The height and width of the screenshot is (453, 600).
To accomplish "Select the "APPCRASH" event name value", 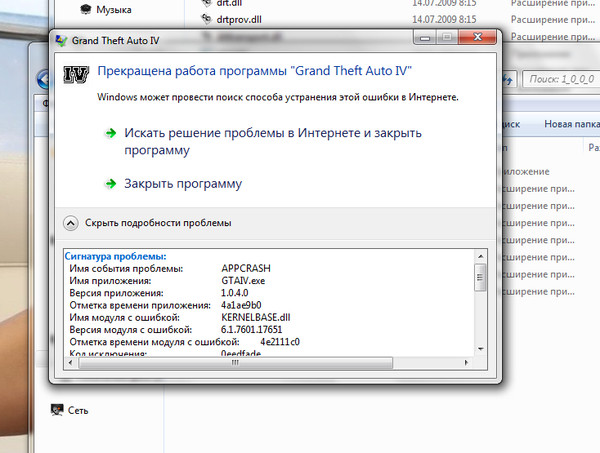I will [246, 268].
